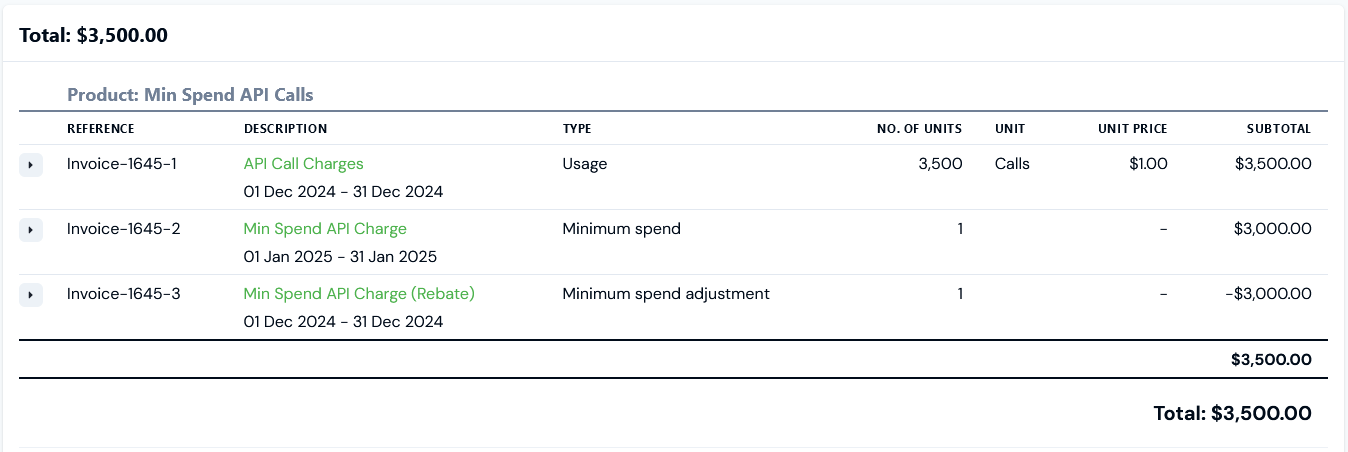Image resolution: width=1348 pixels, height=452 pixels.
Task: Select the Invoice-1645-2 reference text
Action: pyautogui.click(x=124, y=228)
